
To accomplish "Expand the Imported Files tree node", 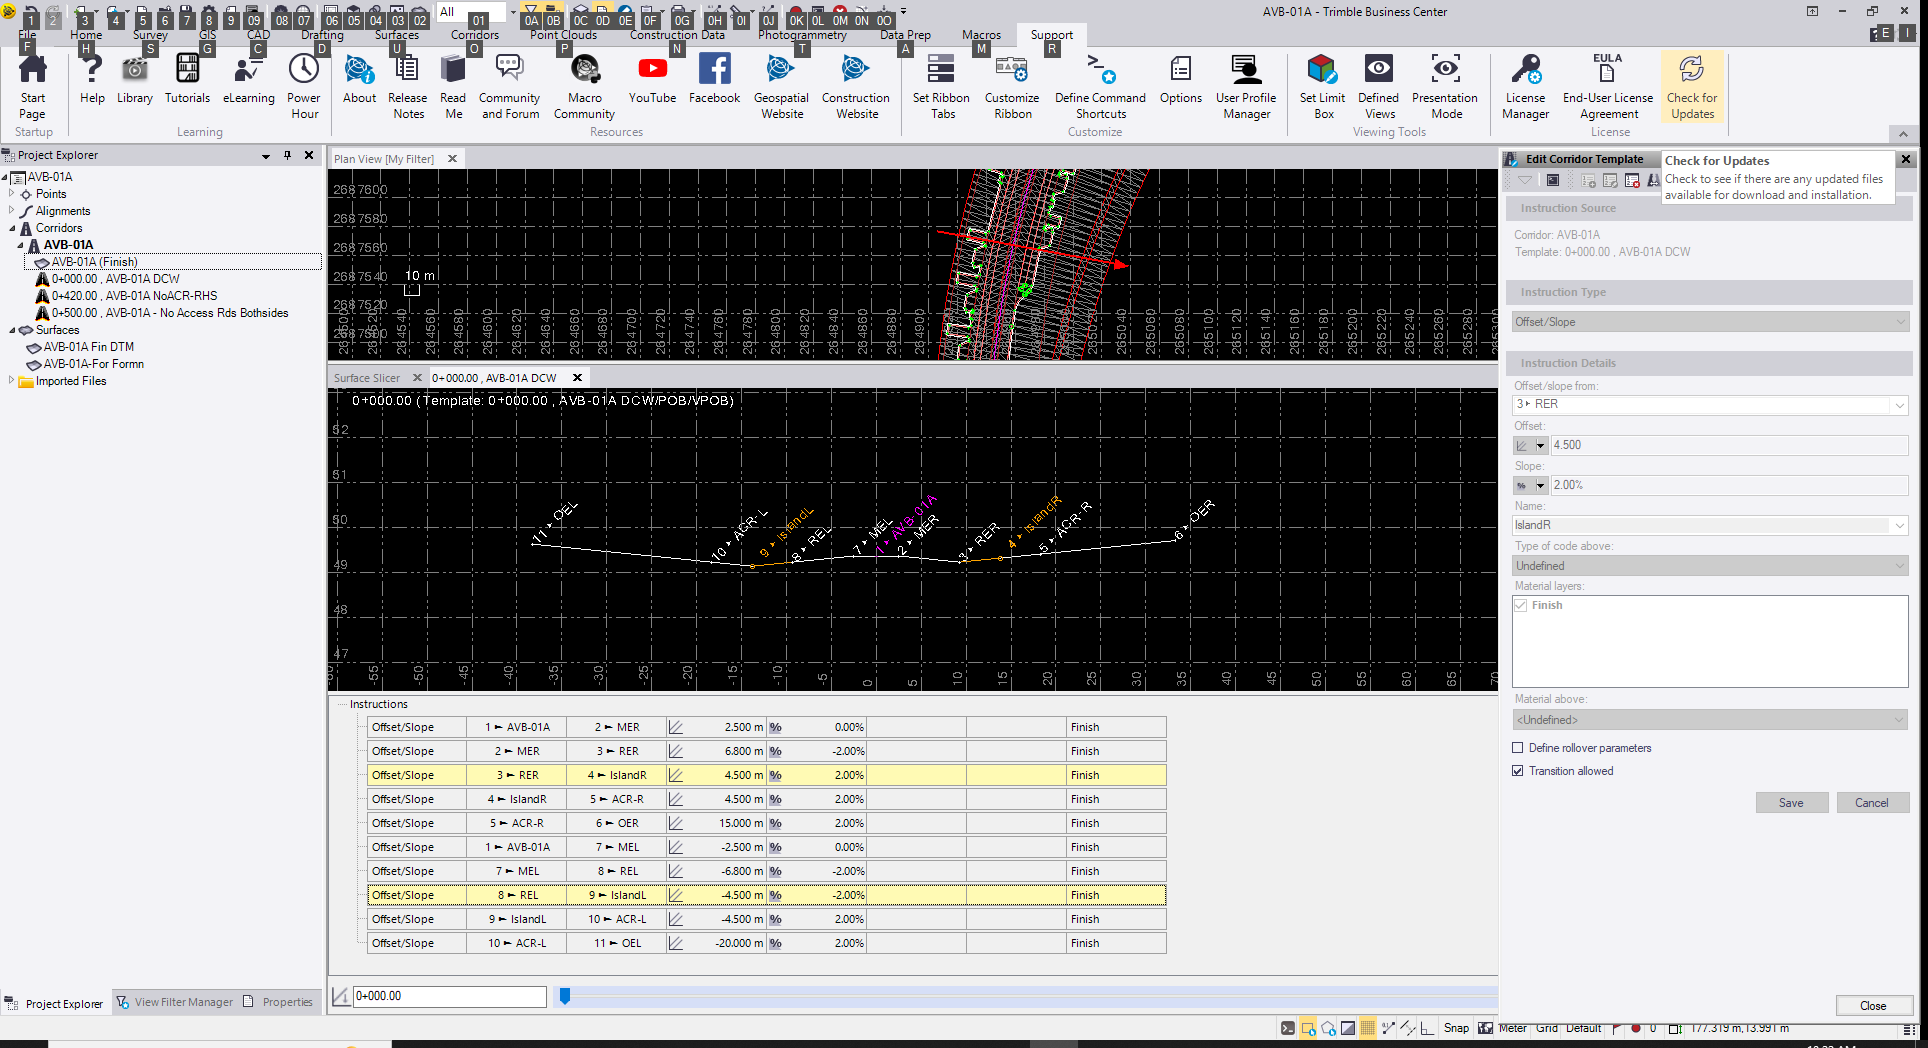I will [11, 381].
